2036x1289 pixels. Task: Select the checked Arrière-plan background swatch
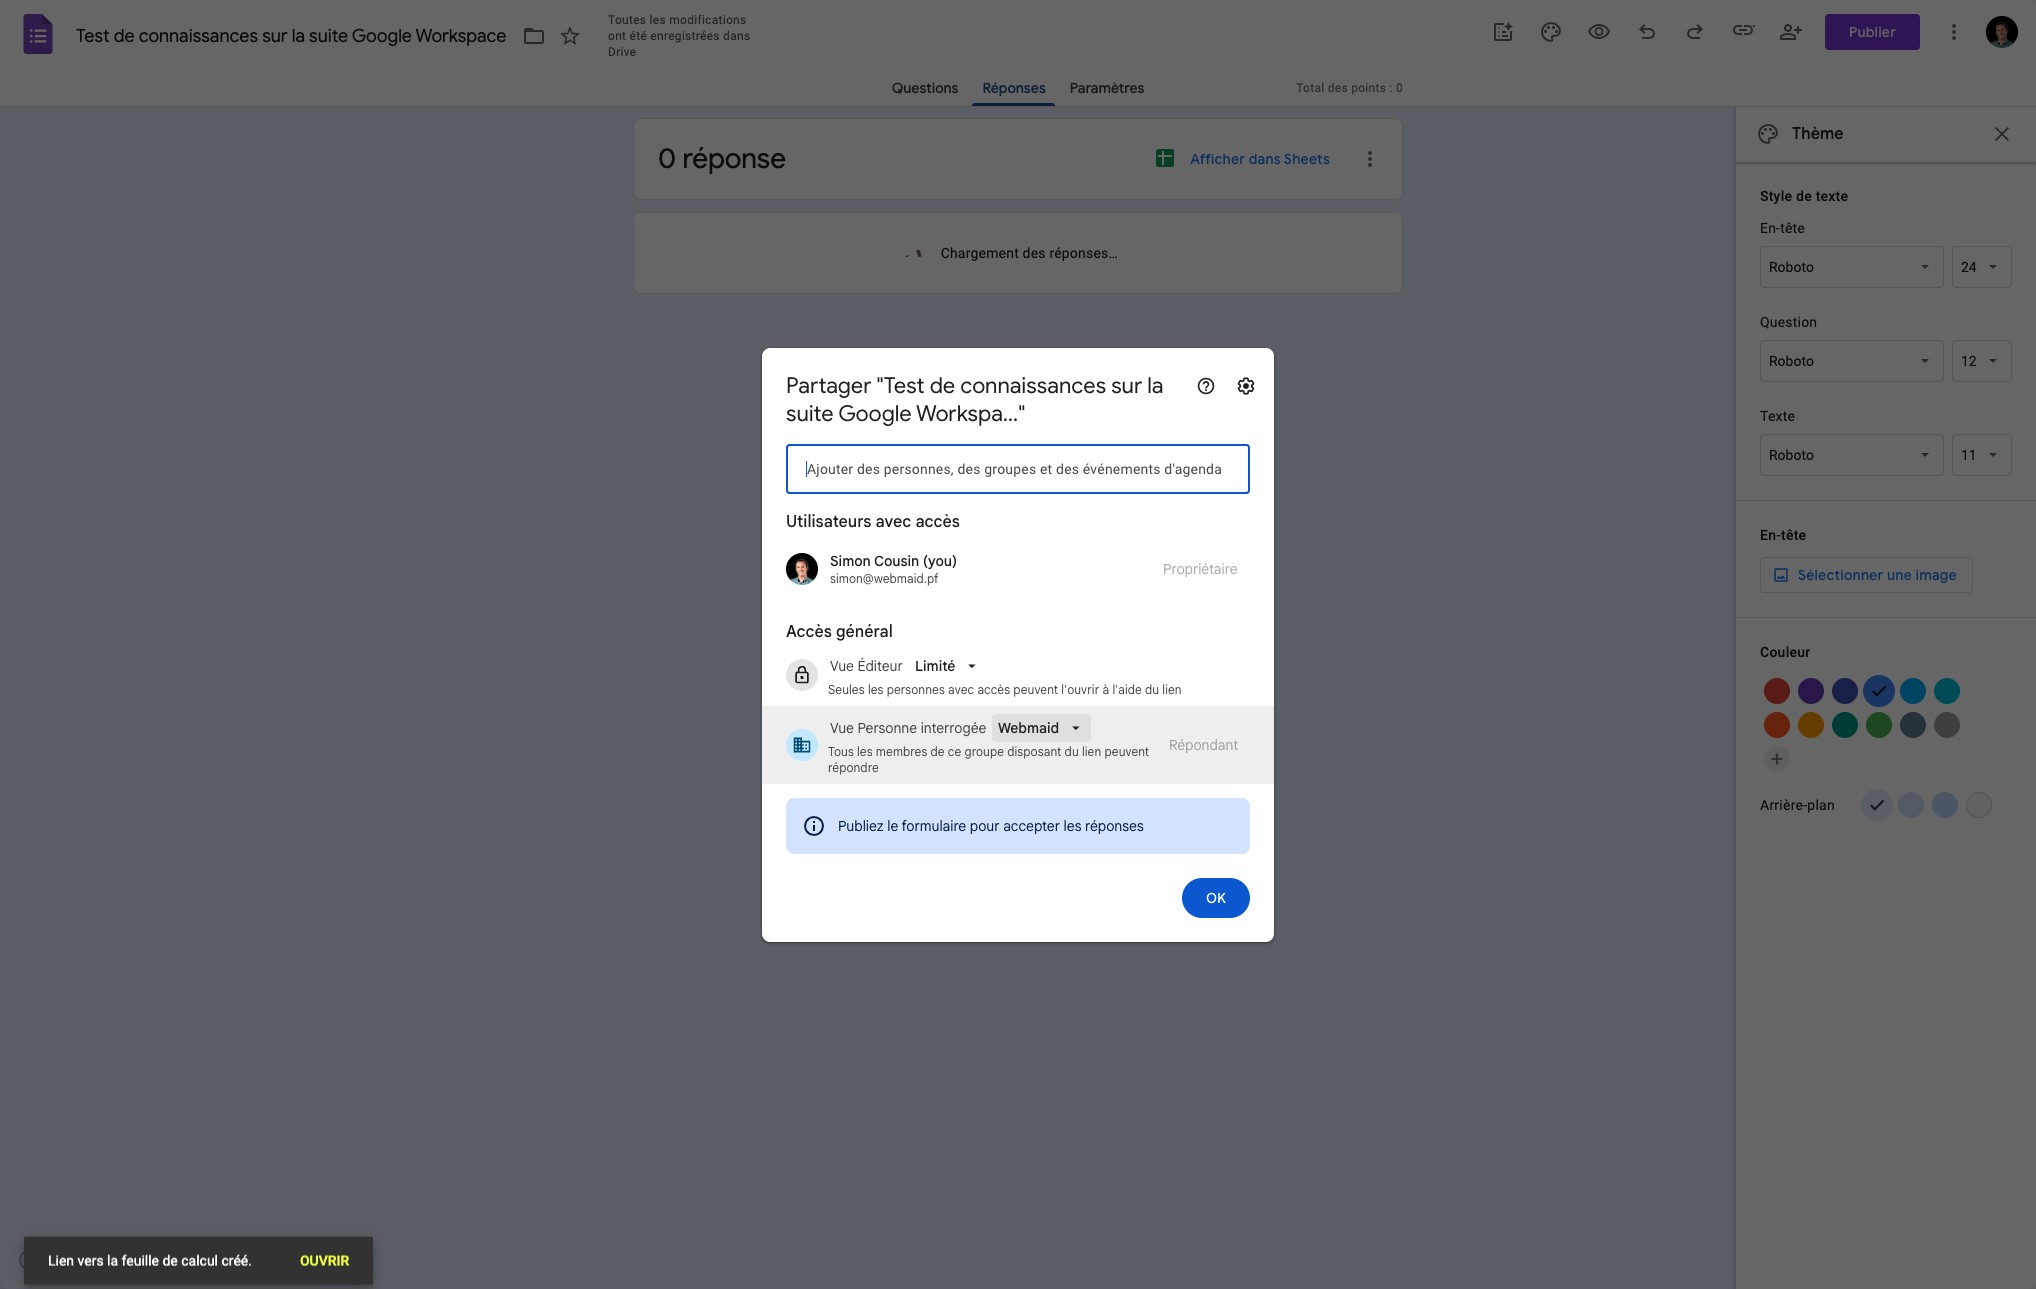click(x=1877, y=805)
